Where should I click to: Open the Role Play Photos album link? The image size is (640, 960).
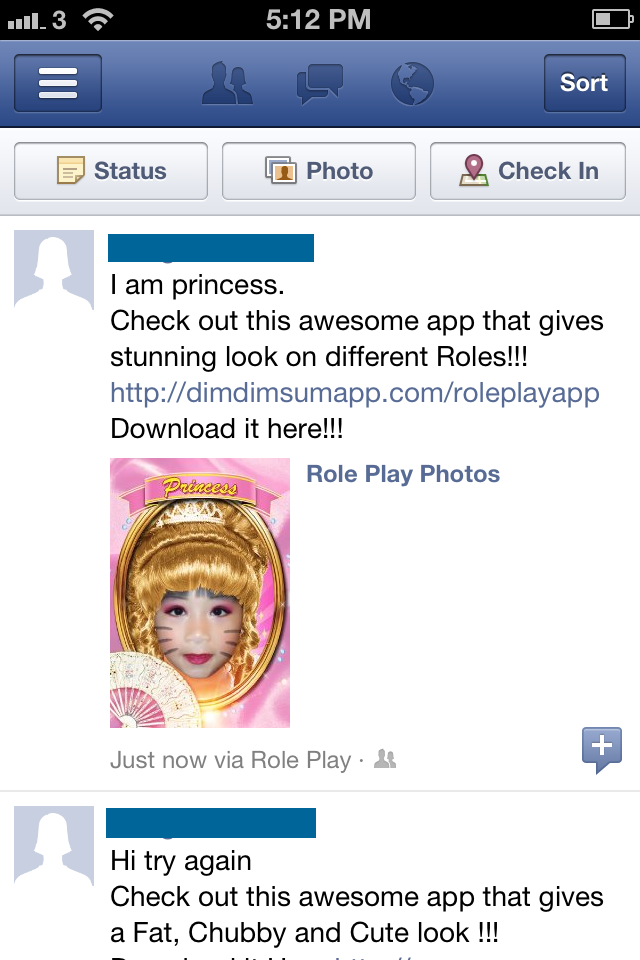pyautogui.click(x=403, y=474)
